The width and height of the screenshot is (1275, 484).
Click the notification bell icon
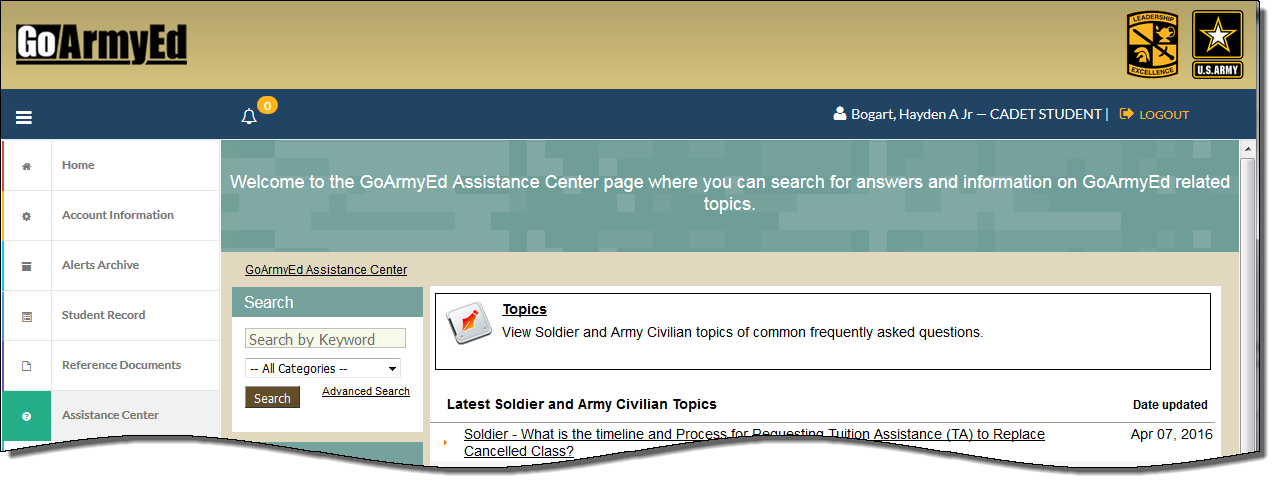(249, 116)
